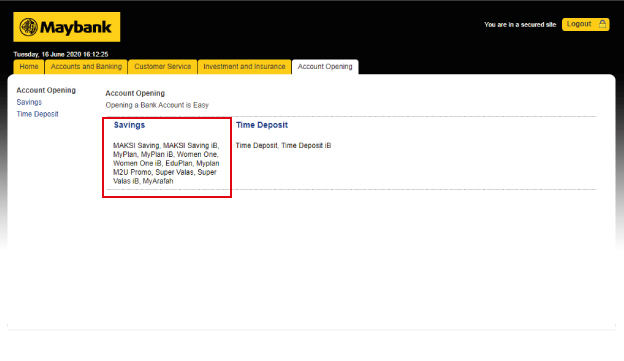Click the padlock icon on Logout
Image resolution: width=624 pixels, height=361 pixels.
click(x=602, y=24)
